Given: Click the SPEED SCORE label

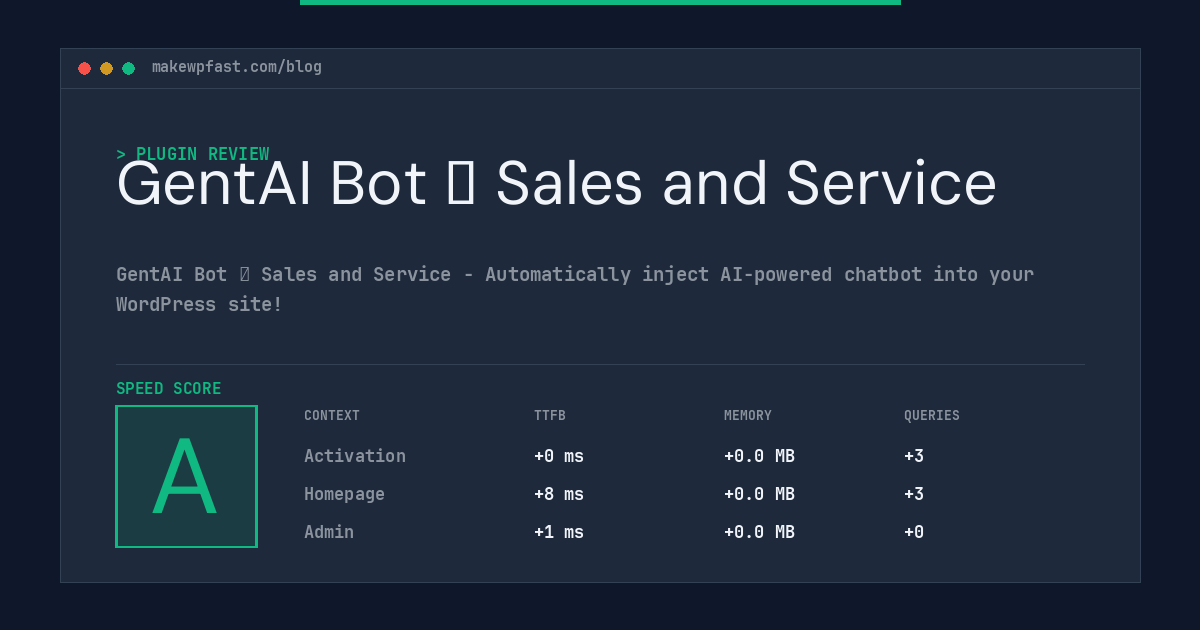Looking at the screenshot, I should point(169,389).
